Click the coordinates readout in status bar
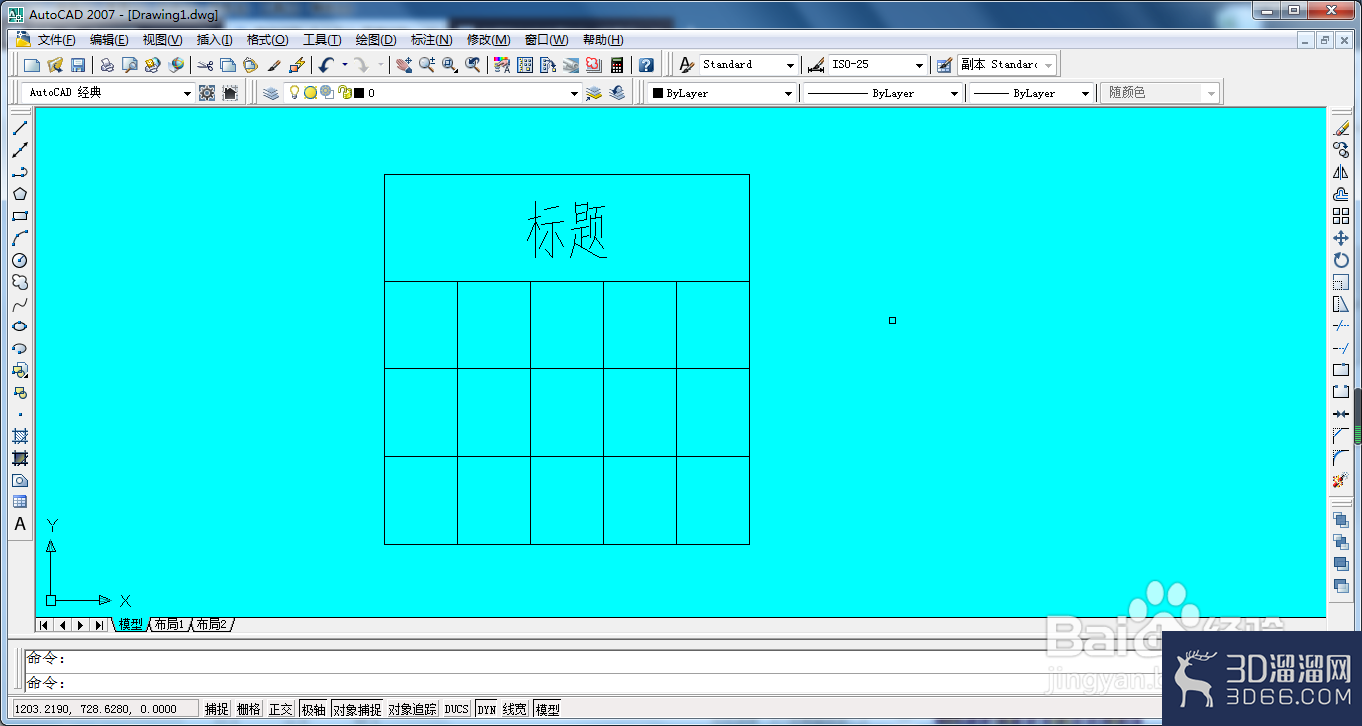 point(104,709)
